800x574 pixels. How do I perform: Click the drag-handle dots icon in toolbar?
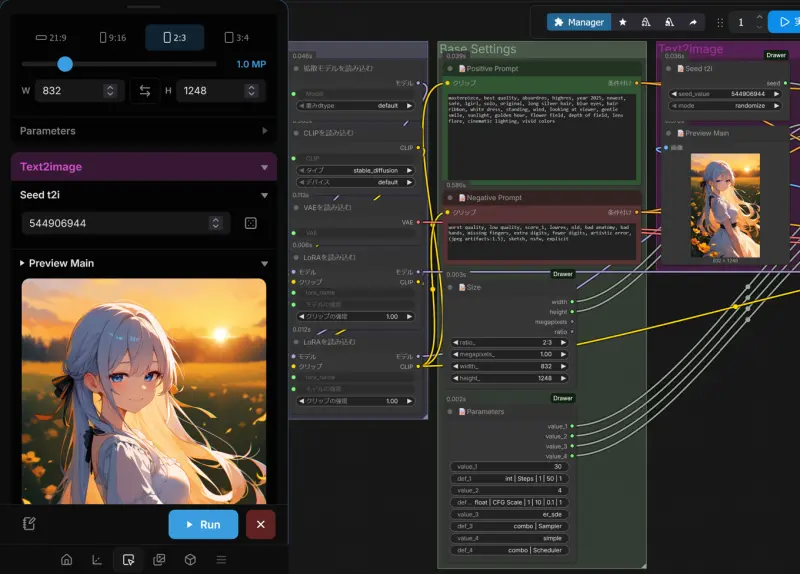tap(720, 22)
